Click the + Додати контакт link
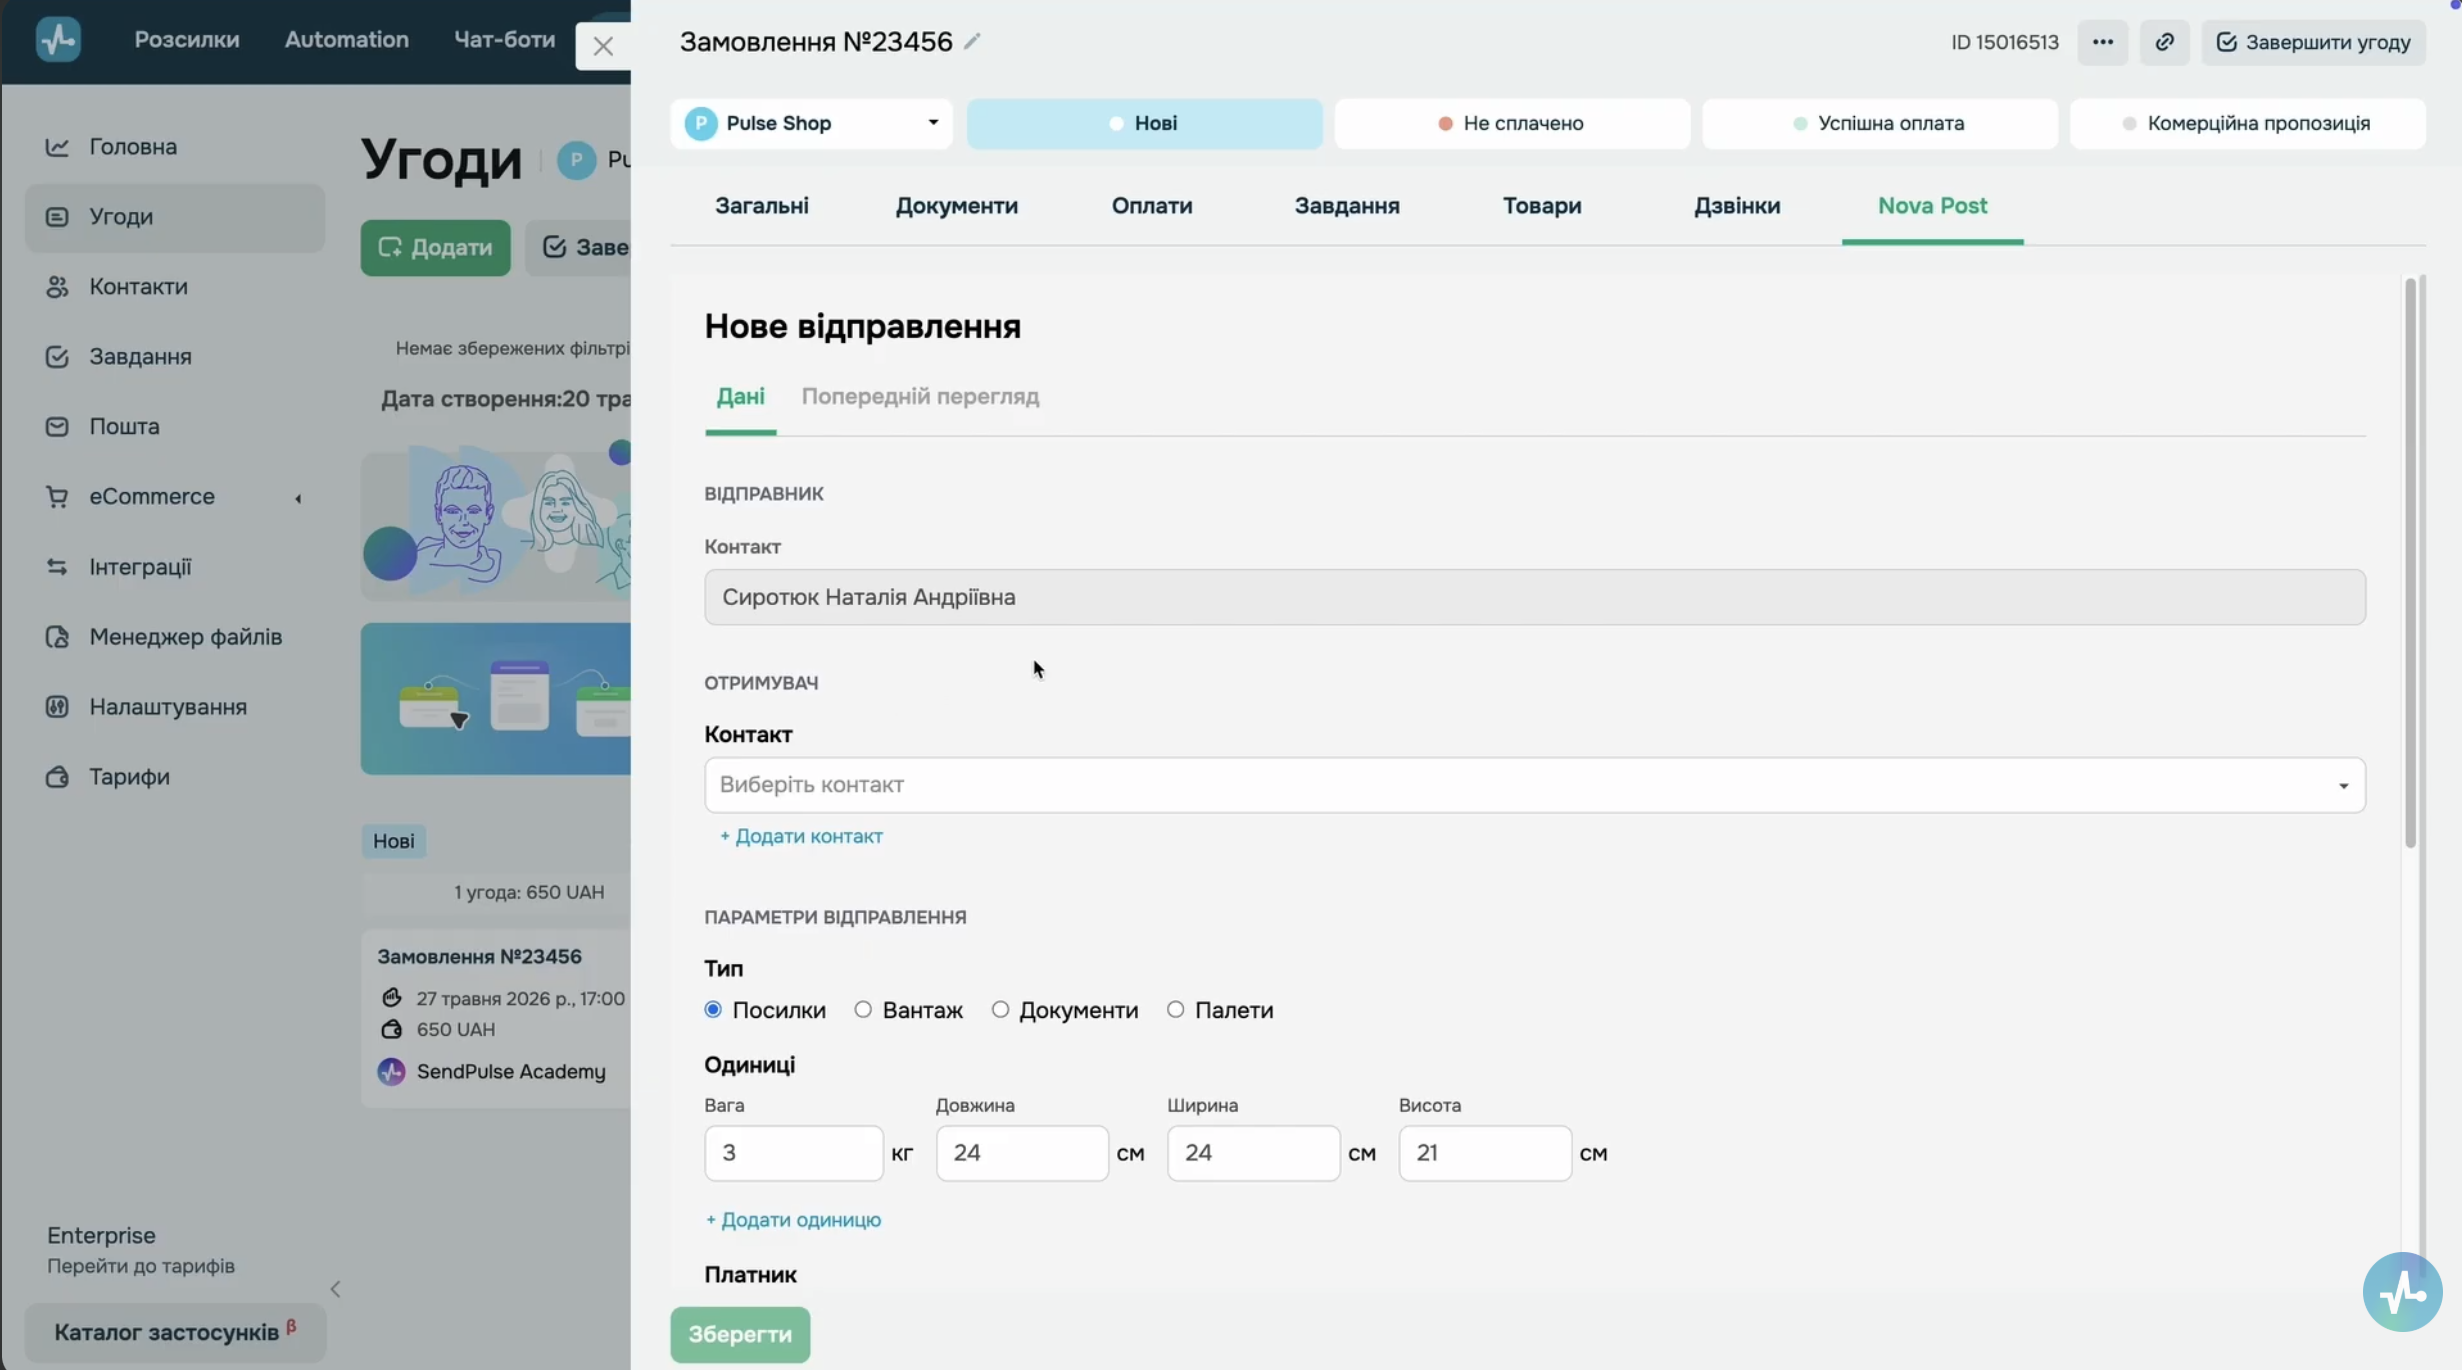 coord(801,836)
